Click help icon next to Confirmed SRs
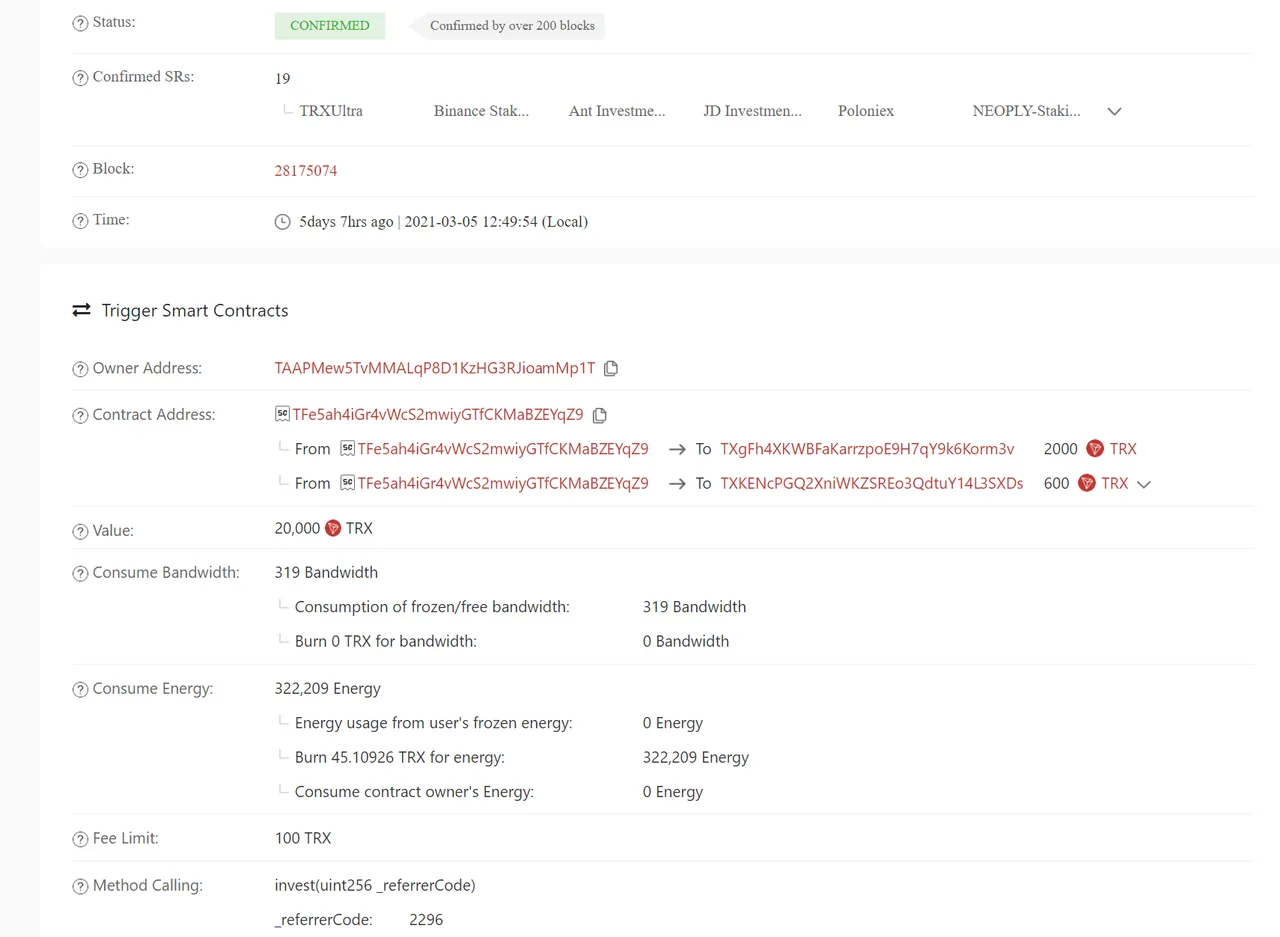 (80, 79)
